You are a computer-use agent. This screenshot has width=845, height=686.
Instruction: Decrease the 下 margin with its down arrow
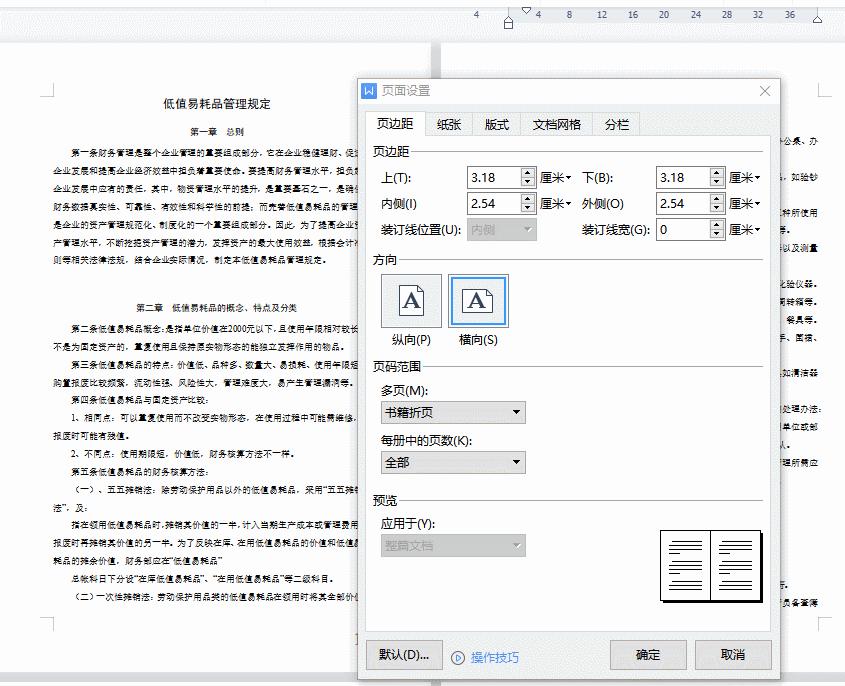pos(718,181)
